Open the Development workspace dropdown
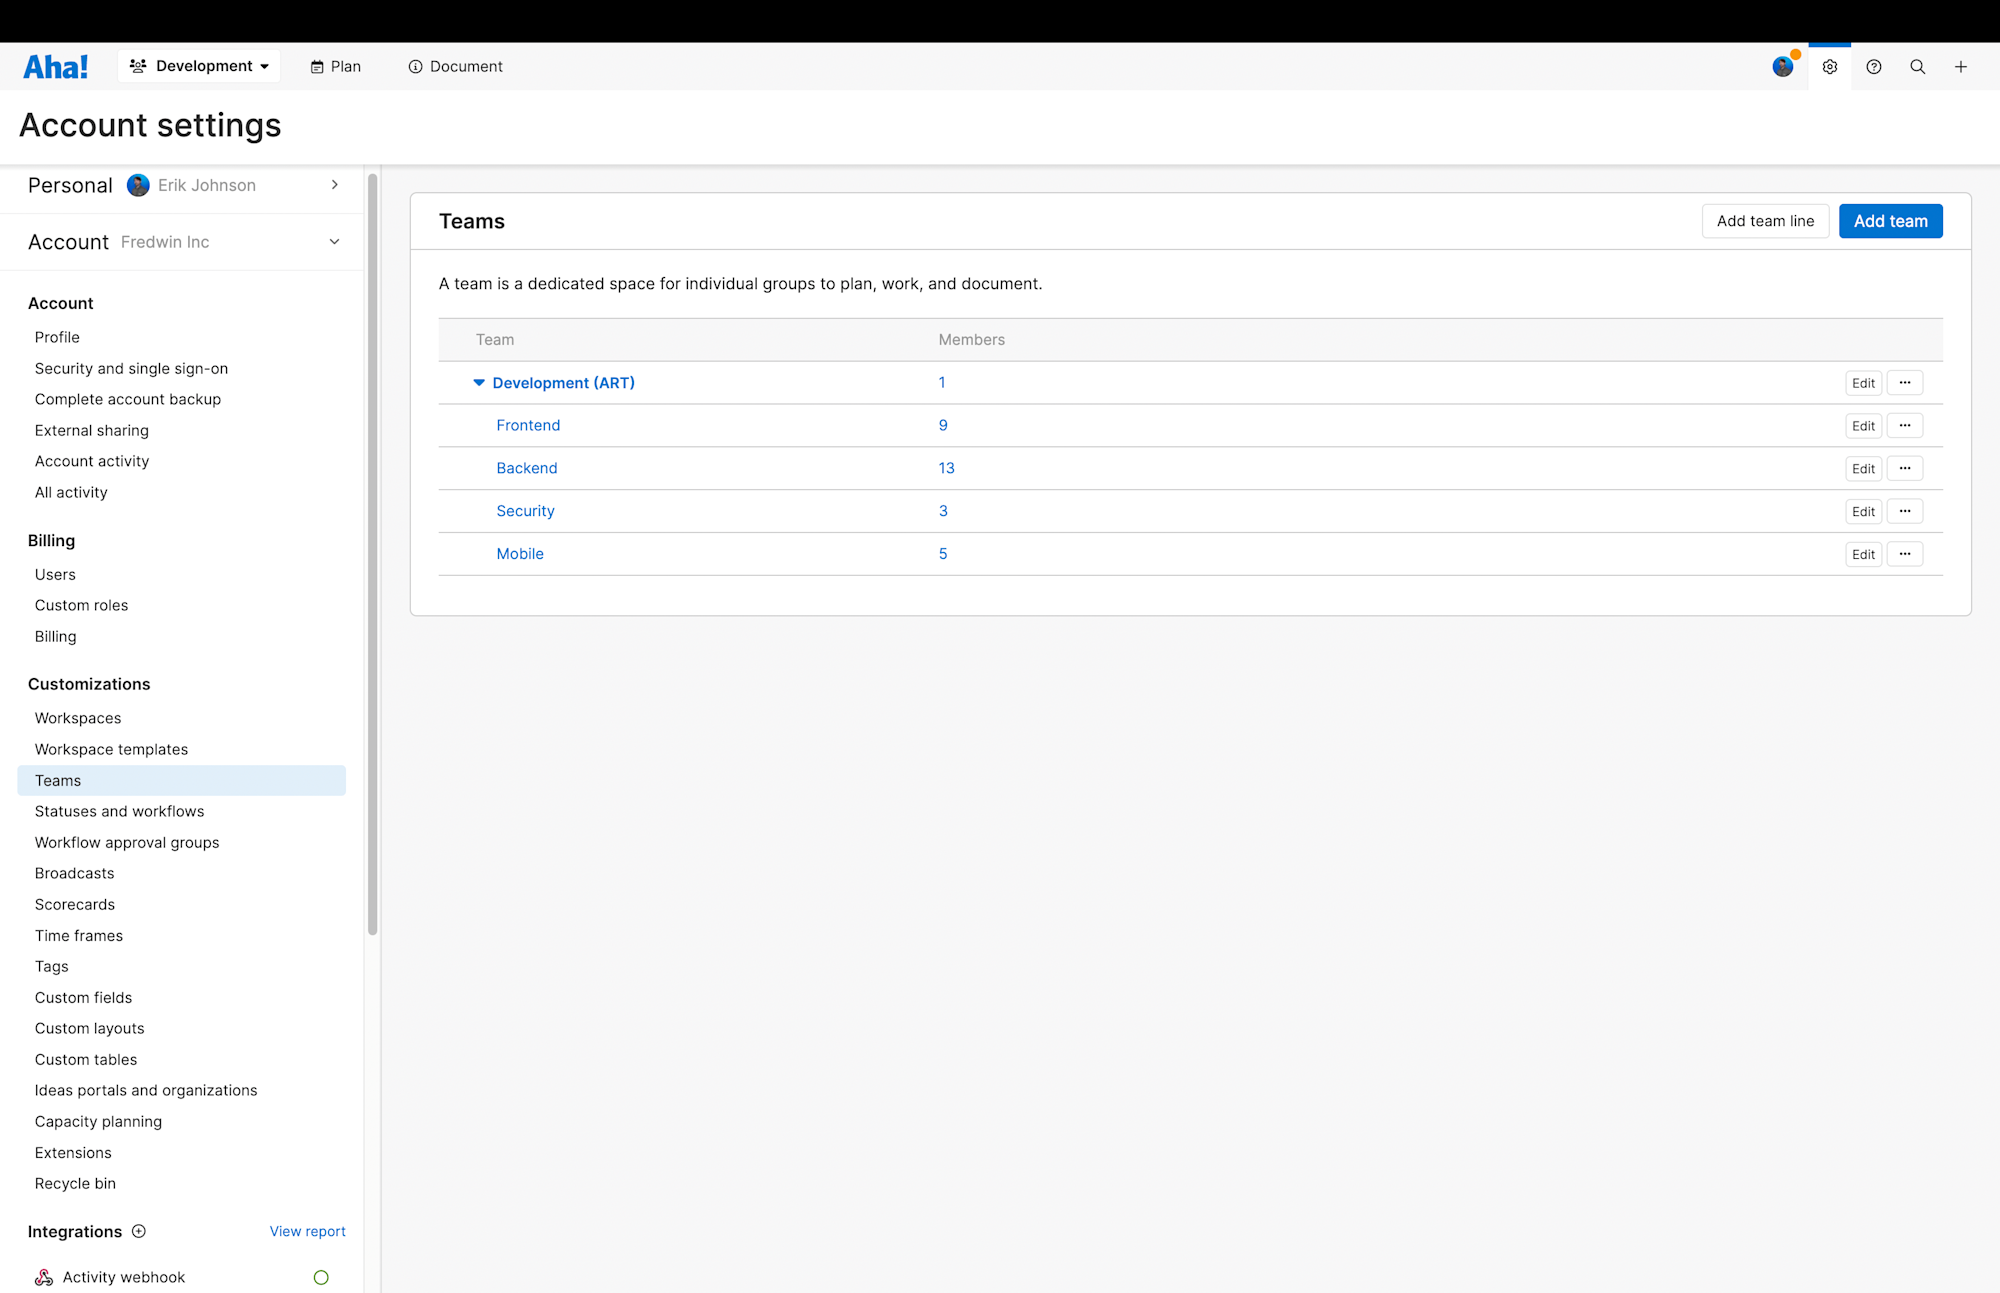2000x1293 pixels. pyautogui.click(x=199, y=66)
